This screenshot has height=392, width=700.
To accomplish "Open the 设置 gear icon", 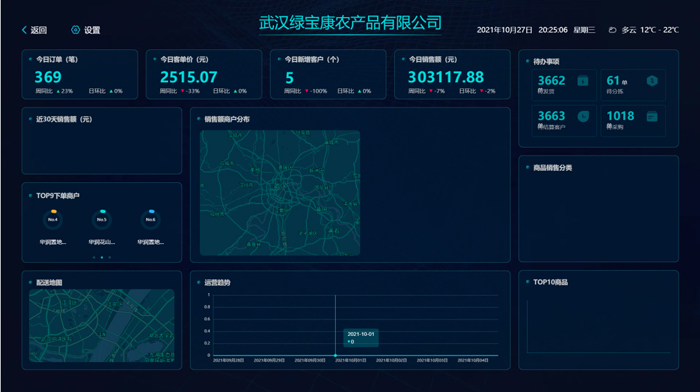I will [x=75, y=29].
